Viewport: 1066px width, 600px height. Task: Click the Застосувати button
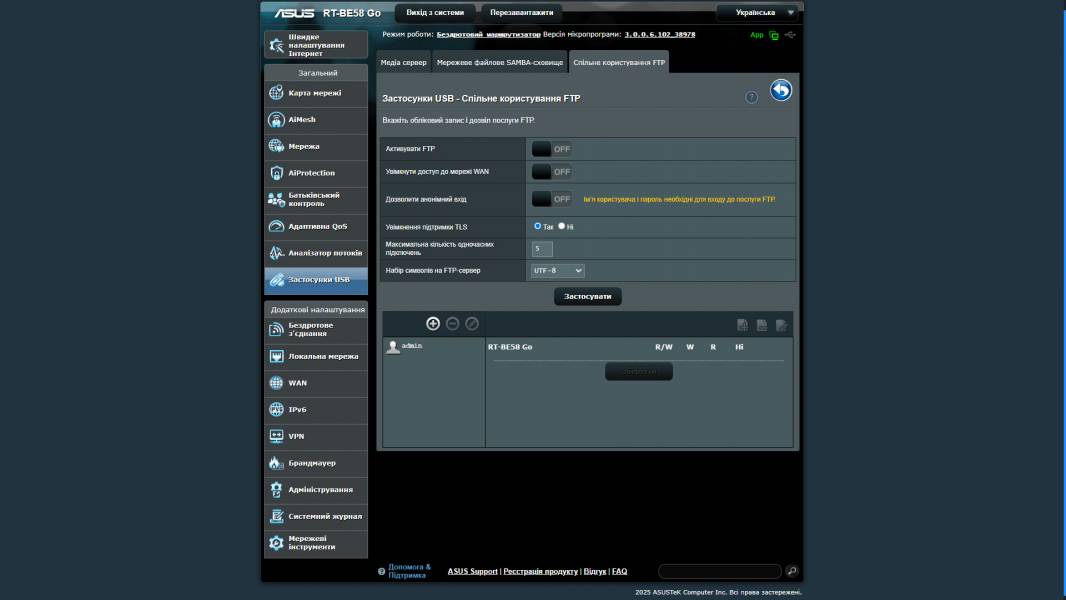pos(588,296)
